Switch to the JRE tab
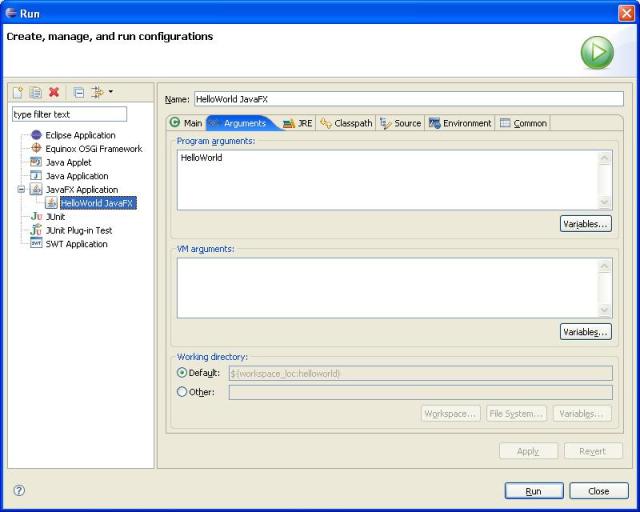This screenshot has width=640, height=512. 298,123
